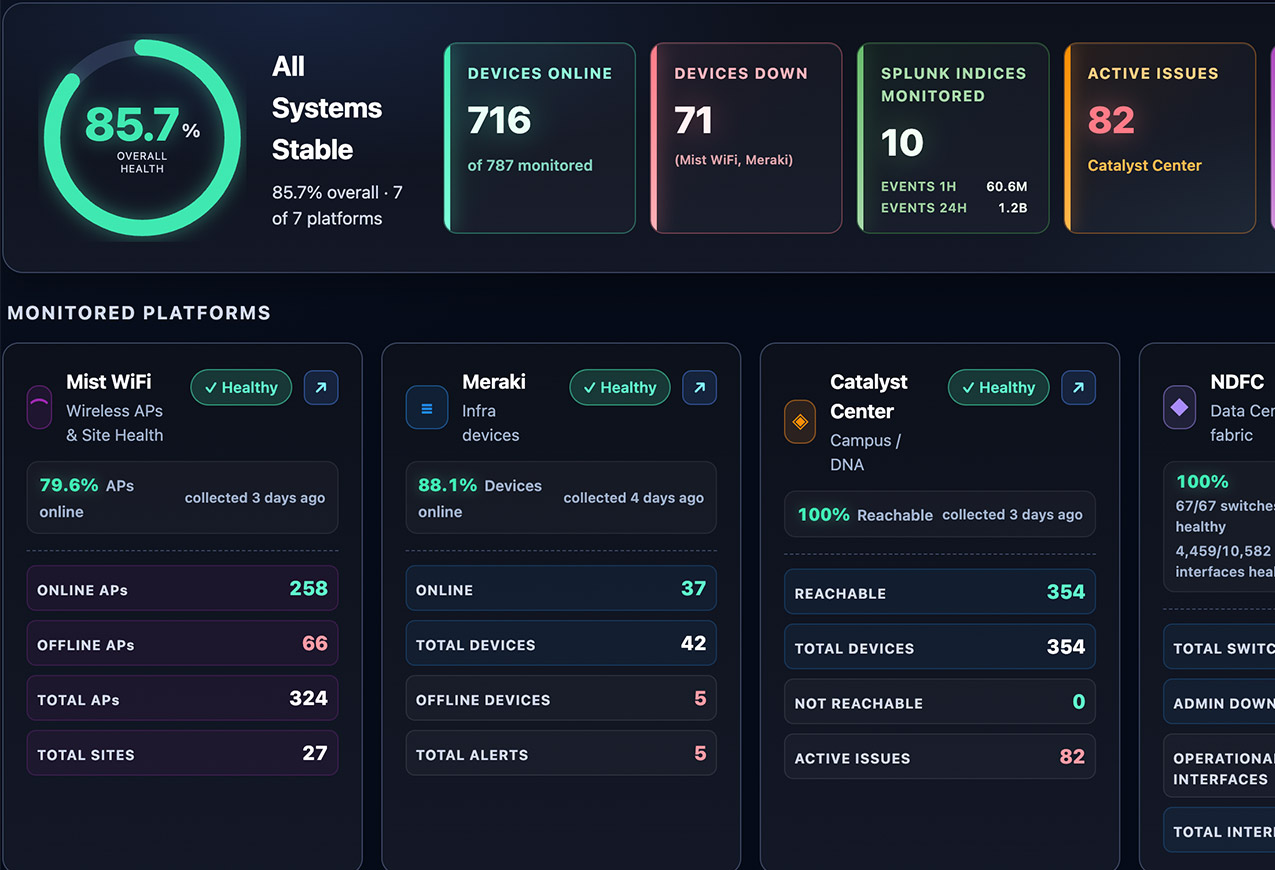This screenshot has width=1275, height=870.
Task: Select the Total Sites row
Action: pyautogui.click(x=182, y=754)
